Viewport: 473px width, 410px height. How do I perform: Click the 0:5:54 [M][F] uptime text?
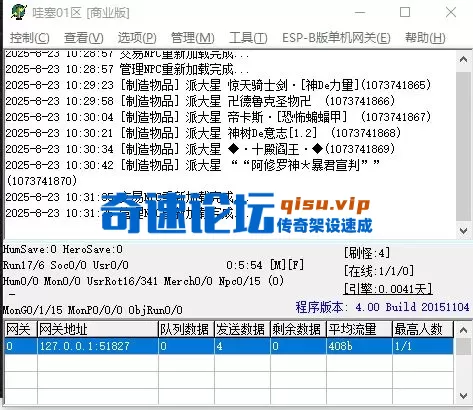[265, 265]
